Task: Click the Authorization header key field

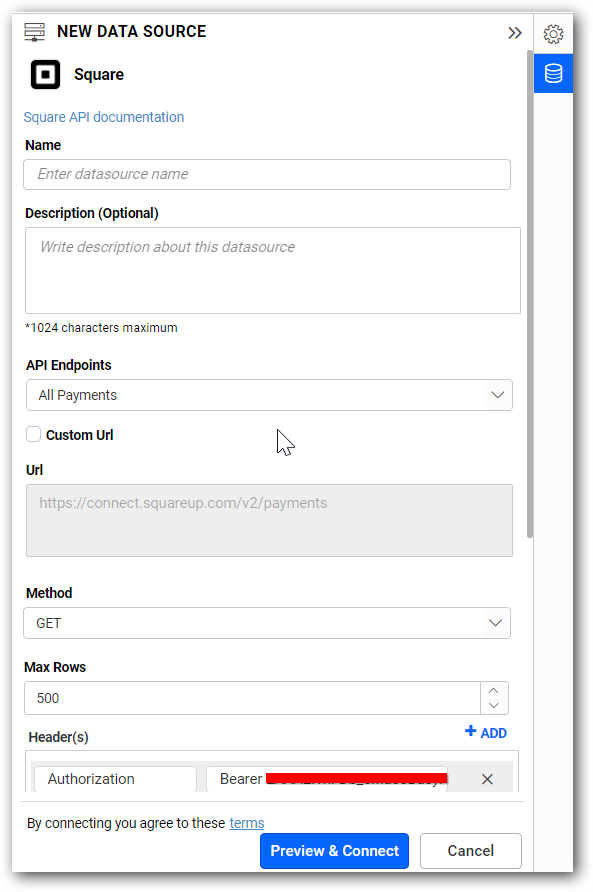Action: pyautogui.click(x=116, y=779)
